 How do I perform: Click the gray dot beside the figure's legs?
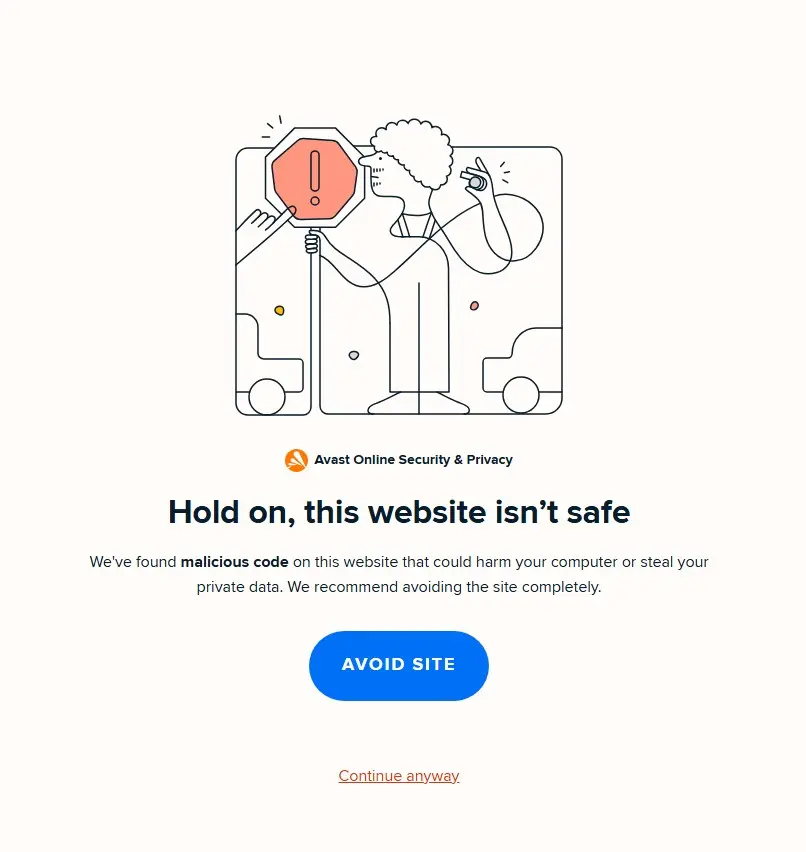[354, 355]
